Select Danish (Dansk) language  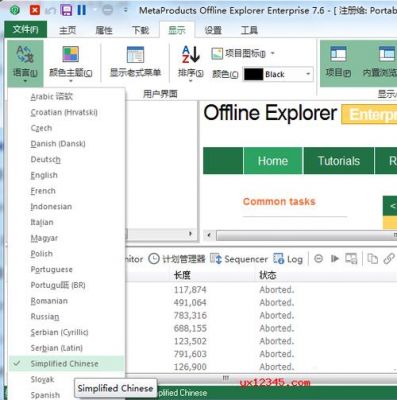67,144
